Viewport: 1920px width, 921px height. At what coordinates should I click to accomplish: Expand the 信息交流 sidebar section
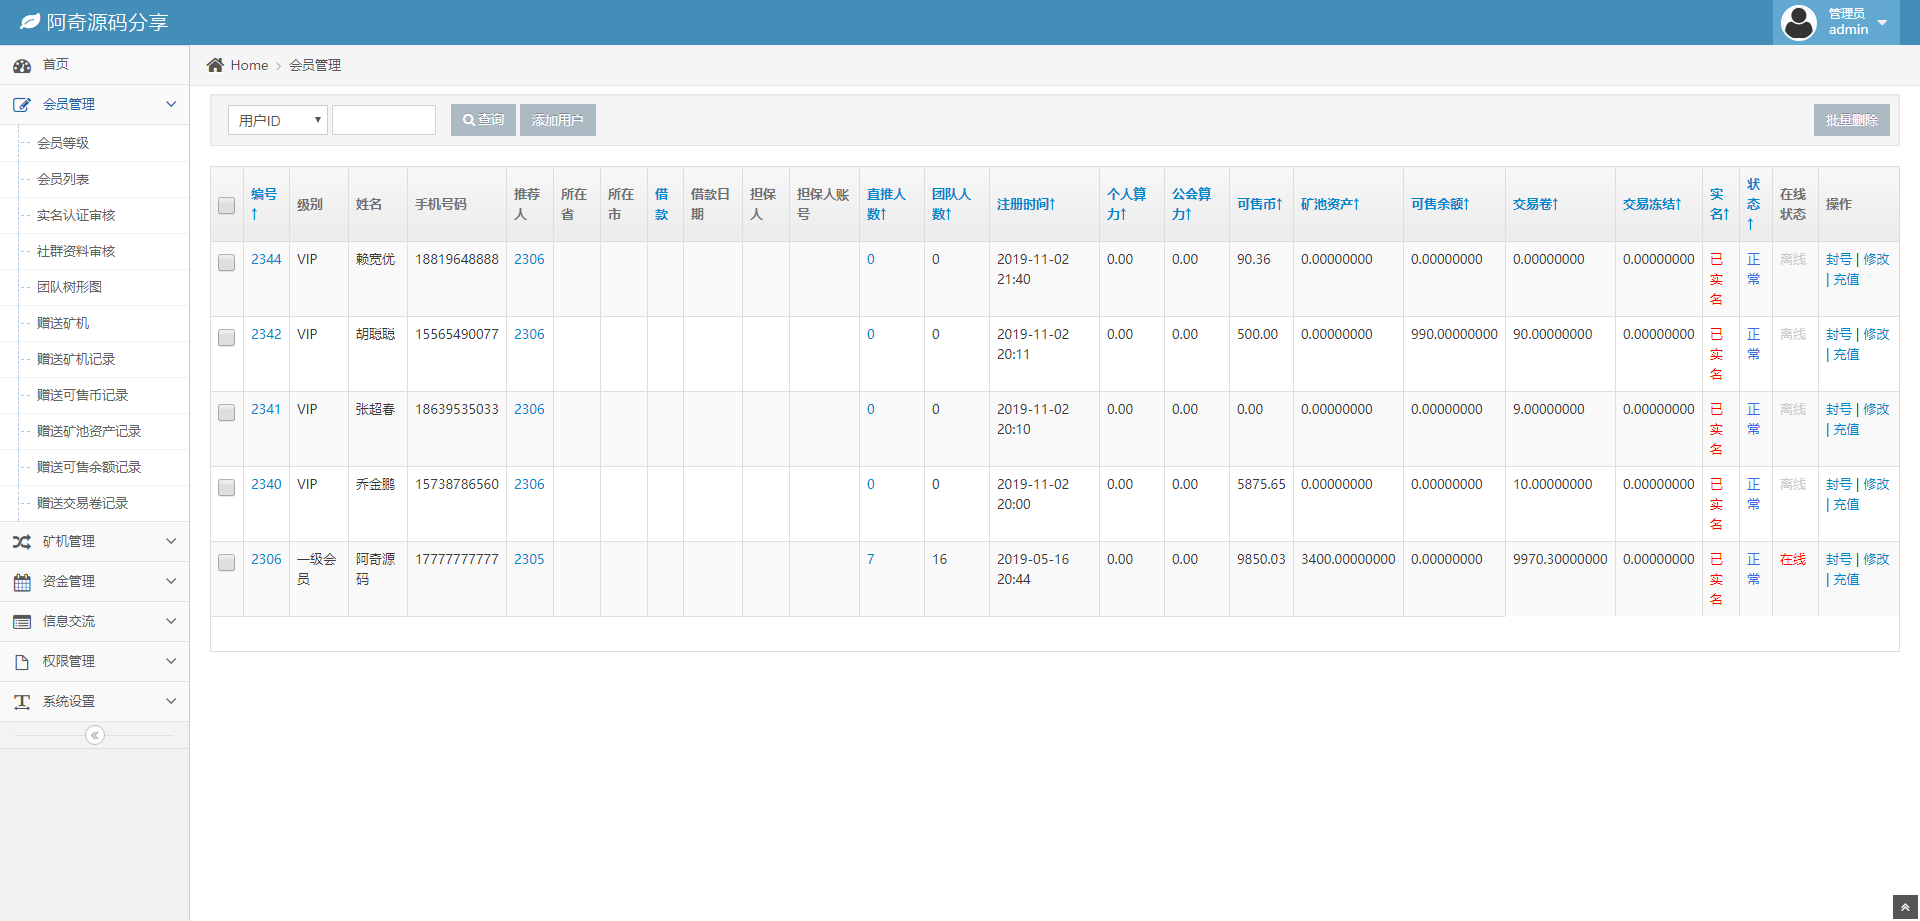(x=94, y=622)
